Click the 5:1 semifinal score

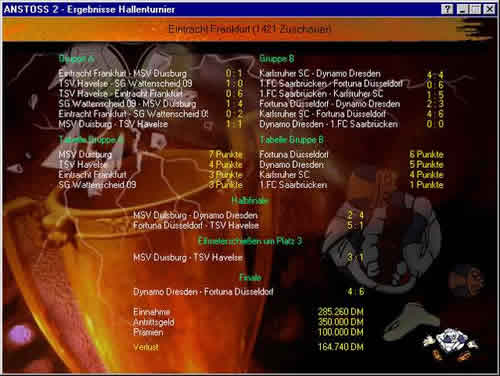tap(355, 226)
